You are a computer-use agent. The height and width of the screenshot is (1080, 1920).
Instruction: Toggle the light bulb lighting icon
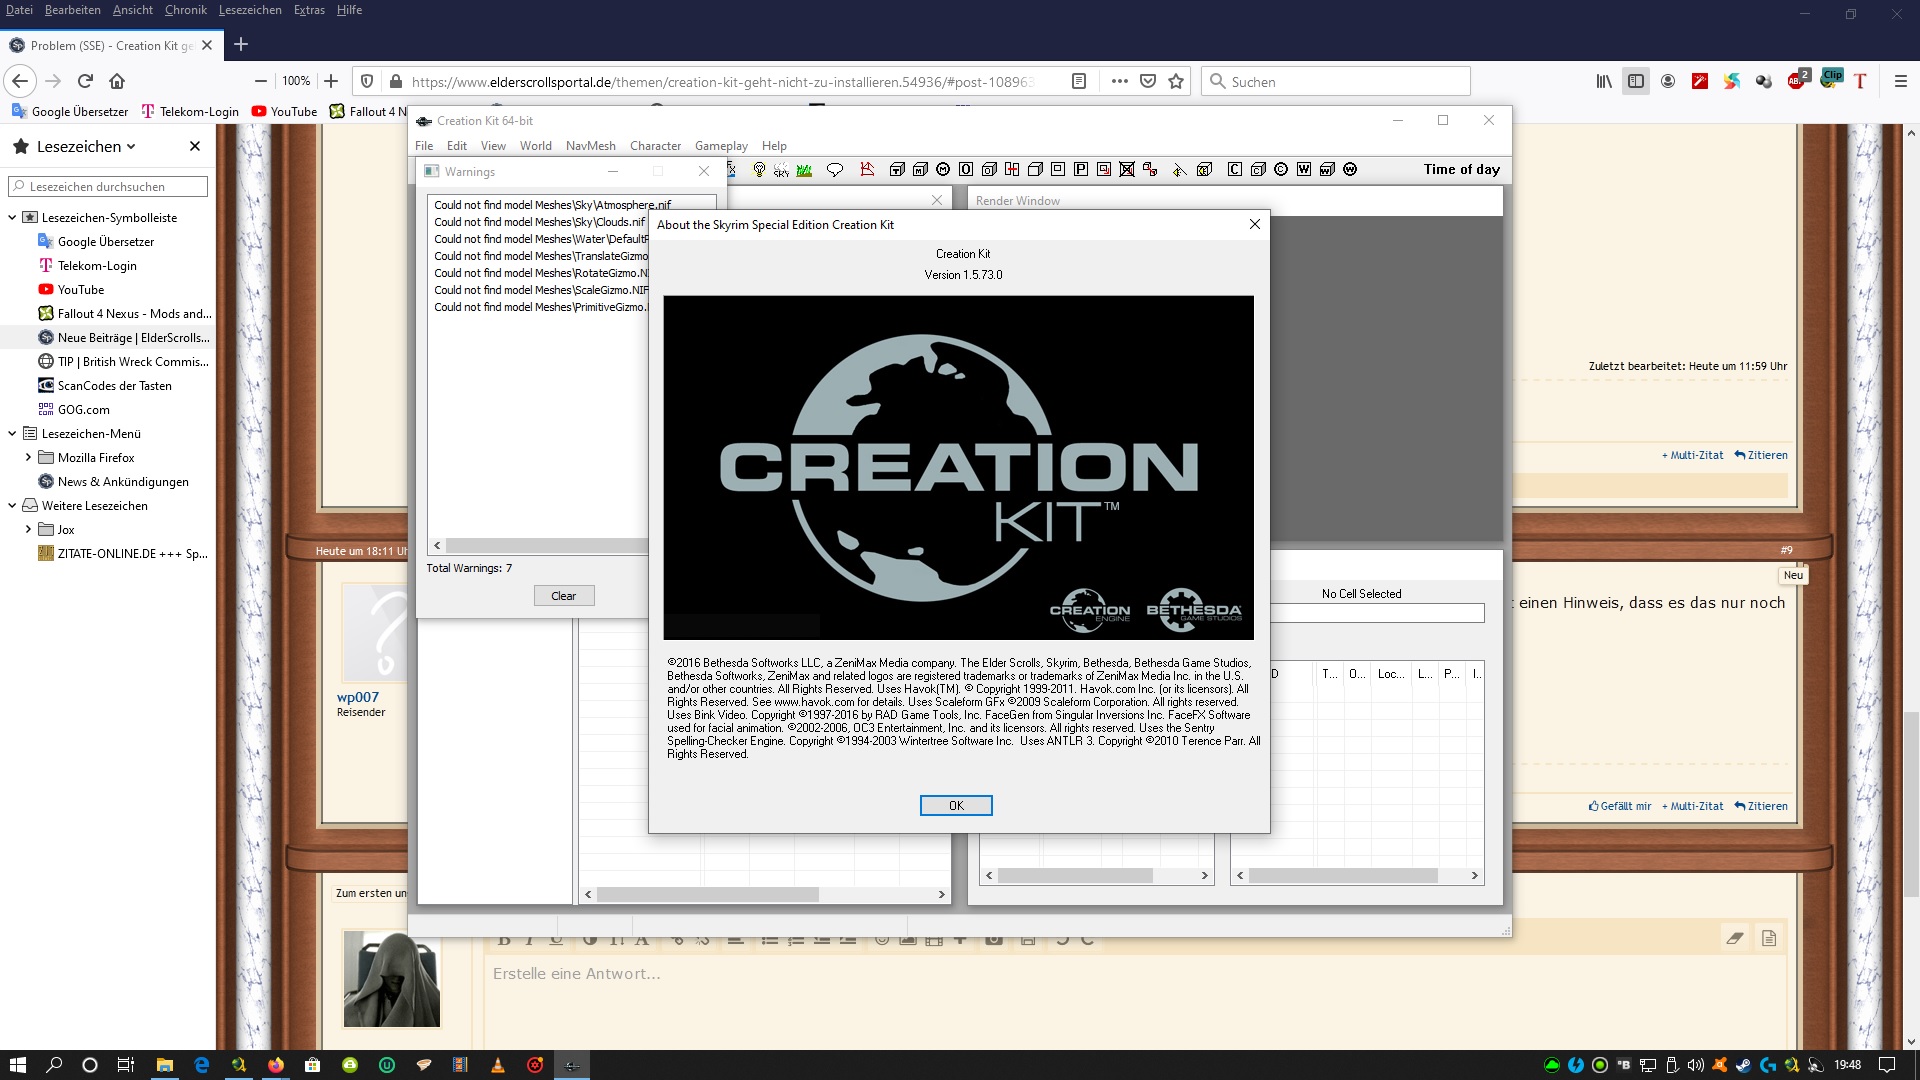click(x=759, y=170)
